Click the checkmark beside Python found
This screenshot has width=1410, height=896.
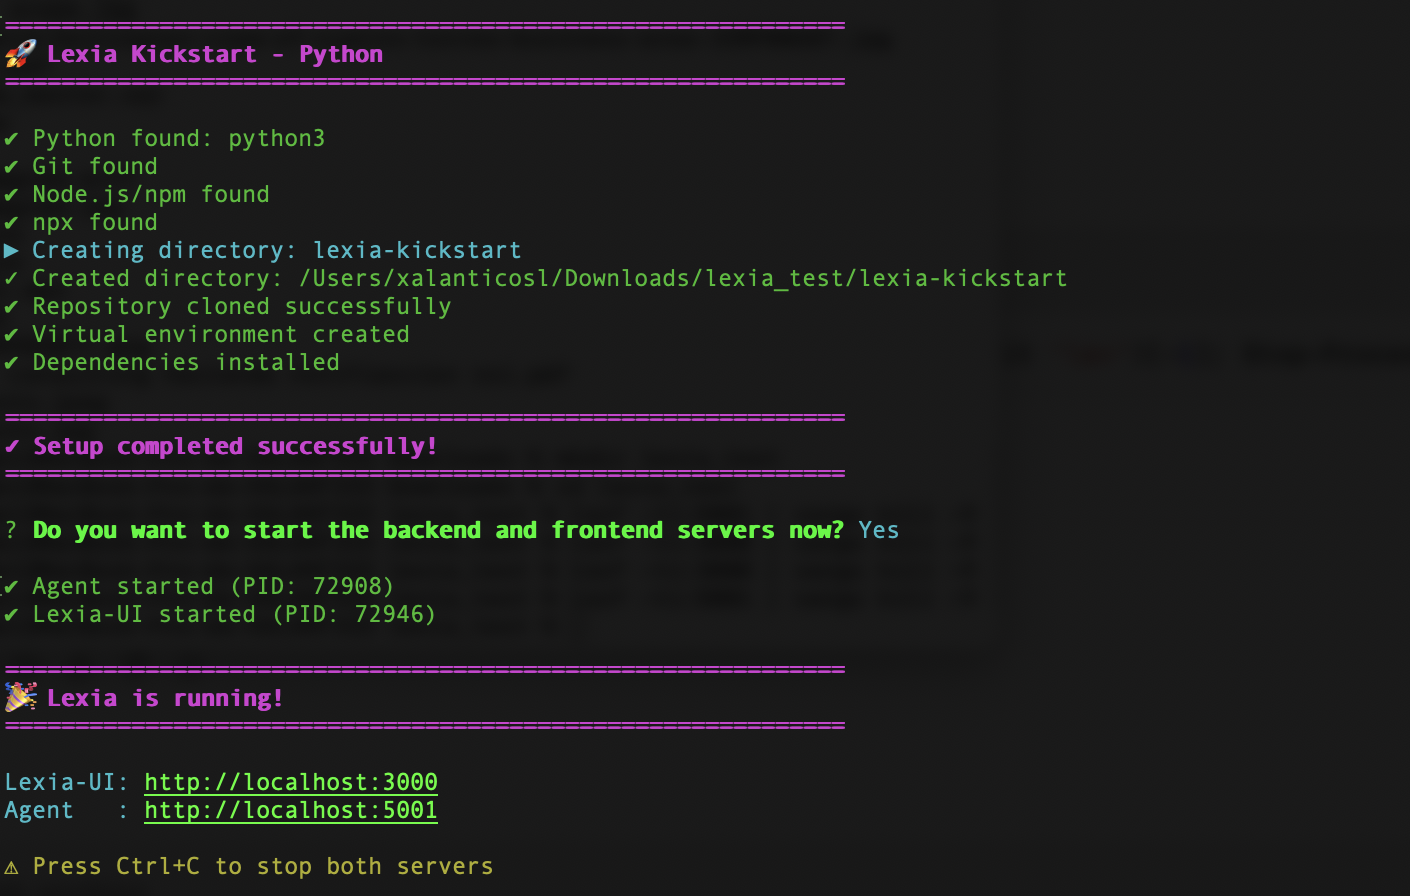[x=11, y=138]
